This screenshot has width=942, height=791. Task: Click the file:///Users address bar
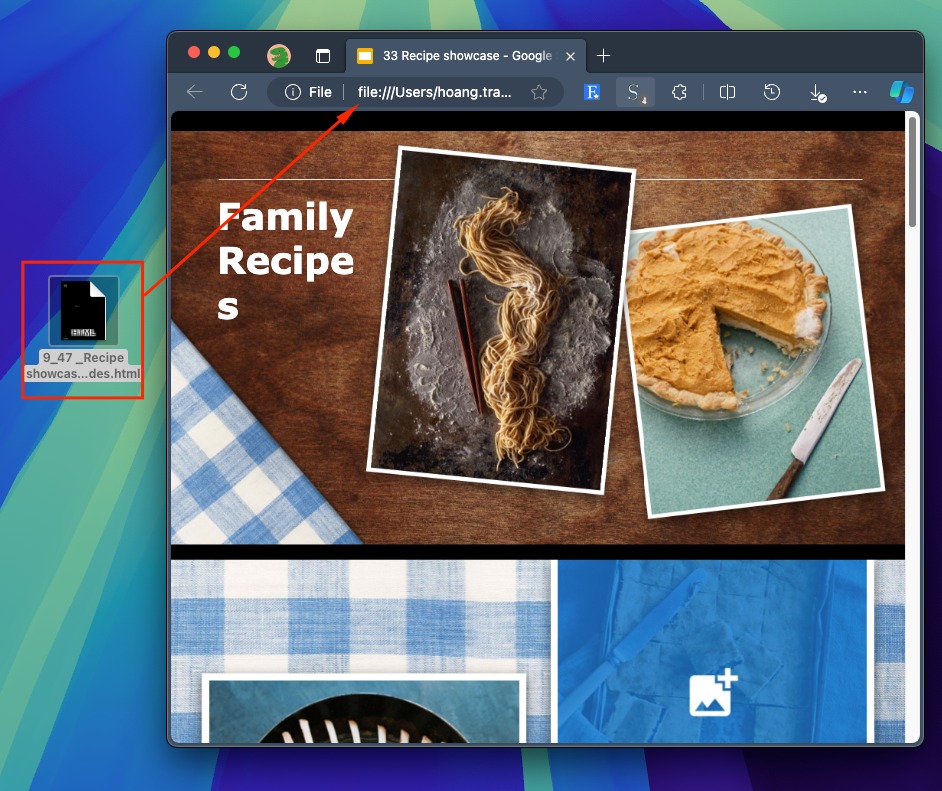(434, 92)
